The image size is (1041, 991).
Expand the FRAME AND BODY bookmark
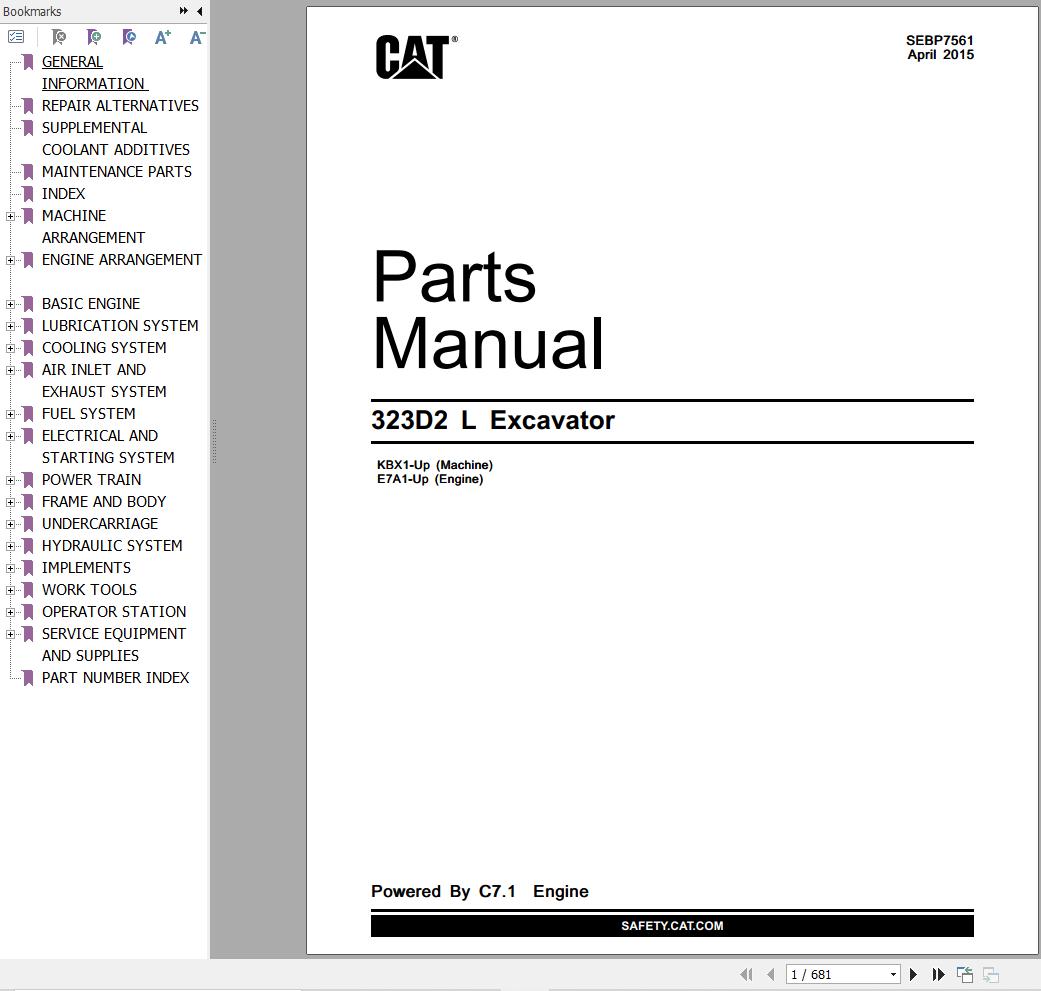click(10, 502)
